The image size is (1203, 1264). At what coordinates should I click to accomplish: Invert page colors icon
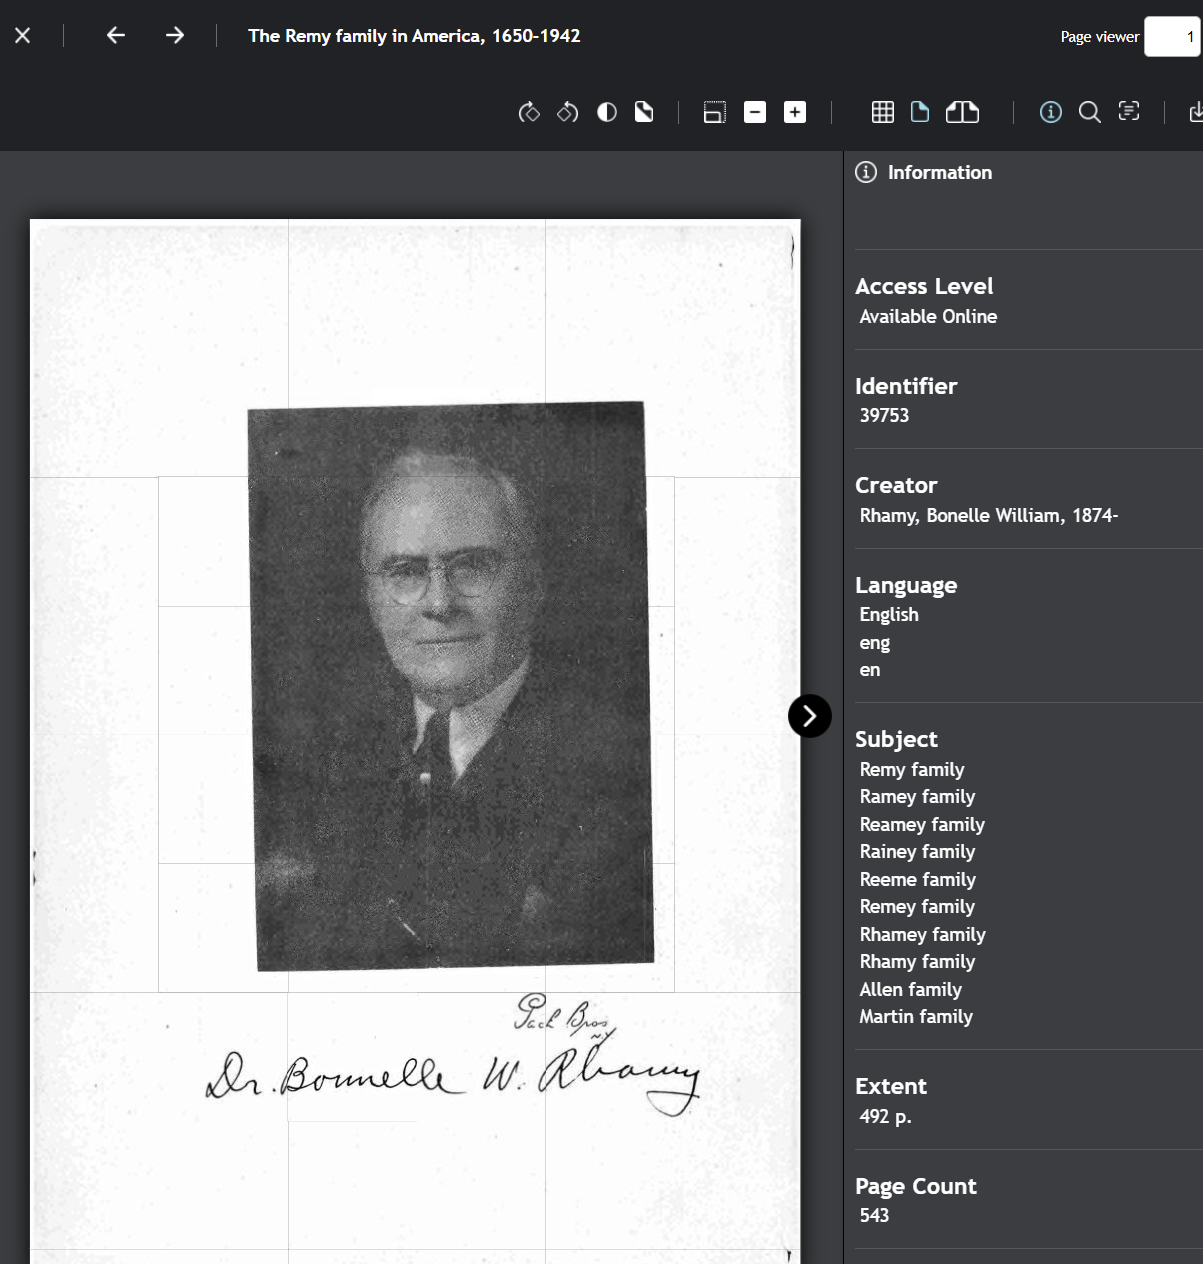[644, 112]
